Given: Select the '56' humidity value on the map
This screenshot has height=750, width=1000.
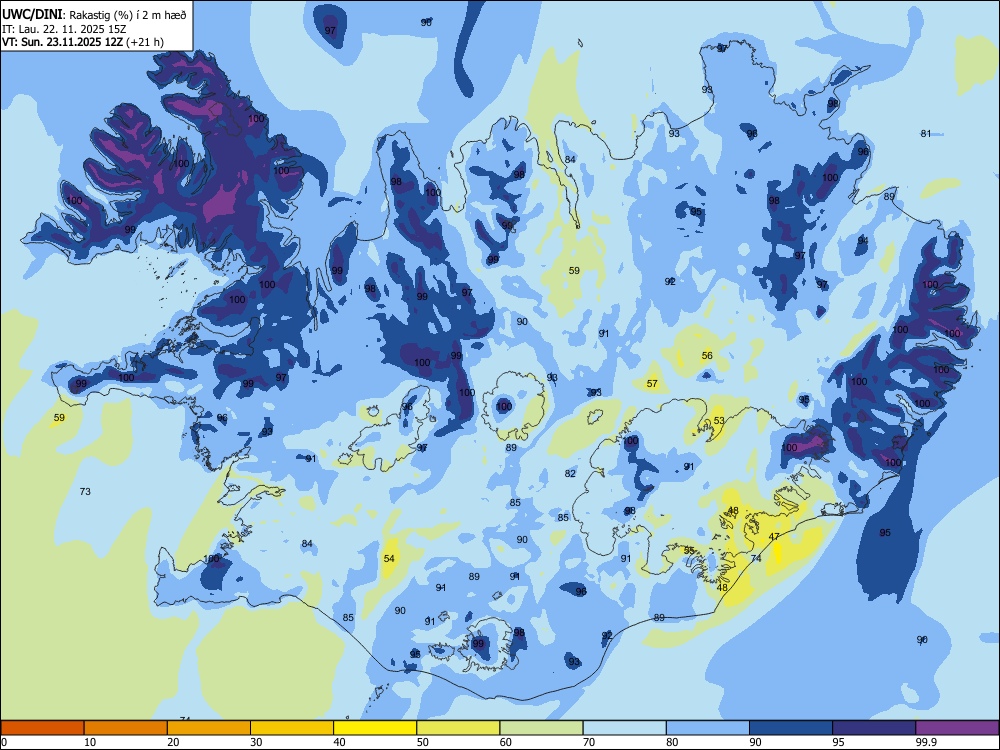Looking at the screenshot, I should tap(707, 356).
